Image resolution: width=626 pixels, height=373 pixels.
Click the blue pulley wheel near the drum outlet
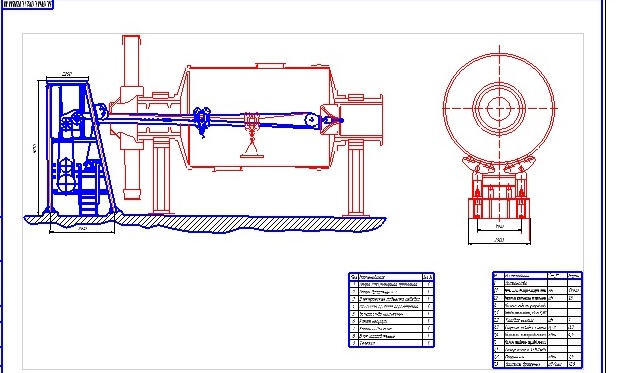click(x=311, y=120)
